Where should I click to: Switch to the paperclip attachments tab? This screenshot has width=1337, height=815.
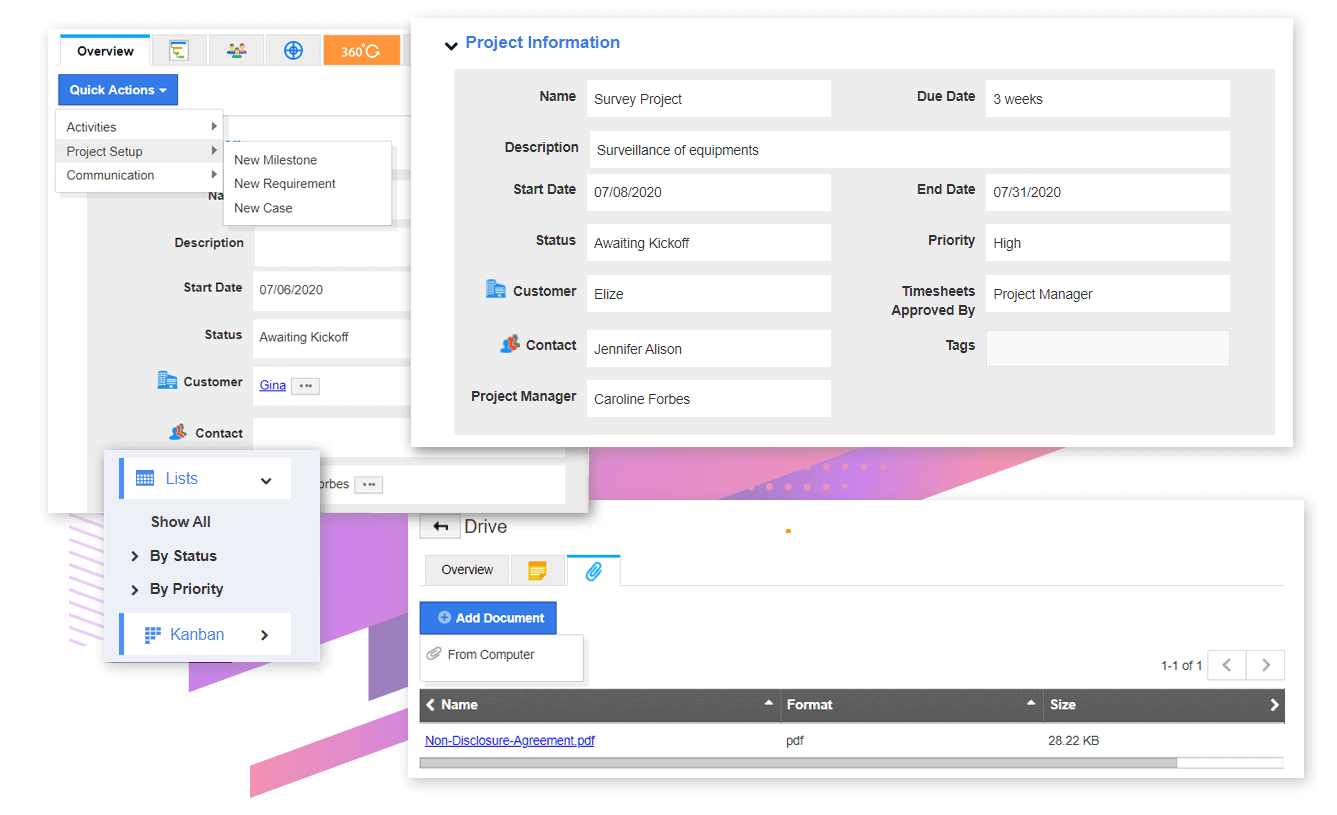[593, 571]
